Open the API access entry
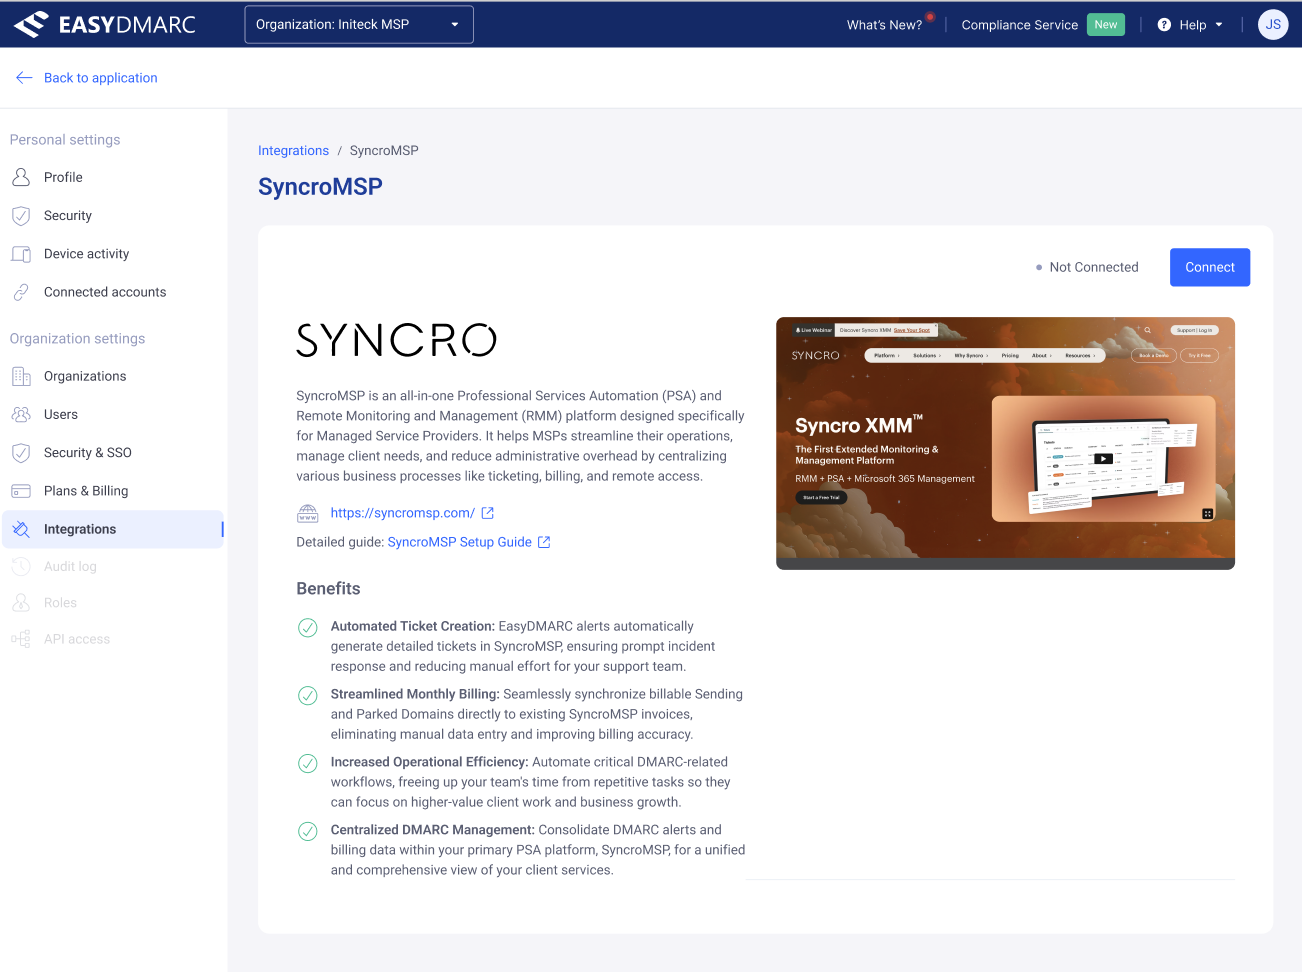1302x972 pixels. [77, 639]
